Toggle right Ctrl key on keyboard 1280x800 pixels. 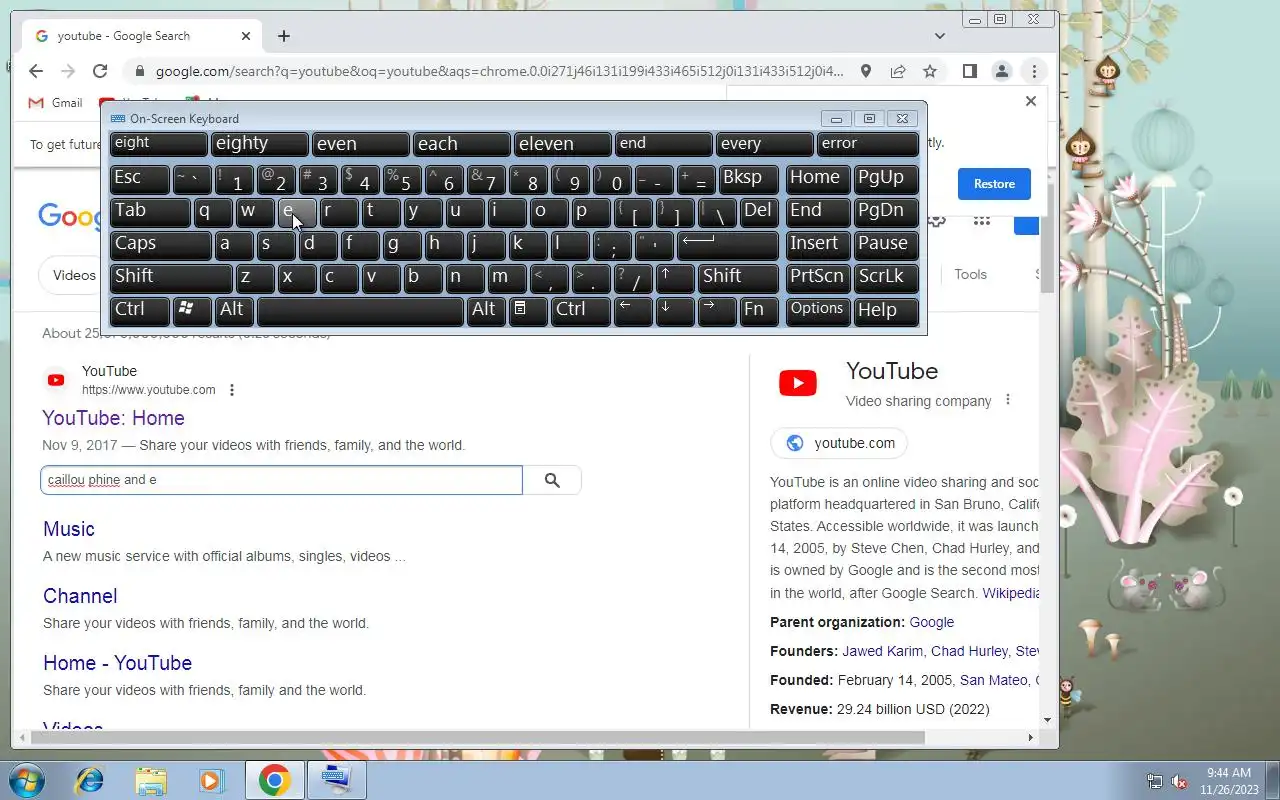tap(580, 310)
